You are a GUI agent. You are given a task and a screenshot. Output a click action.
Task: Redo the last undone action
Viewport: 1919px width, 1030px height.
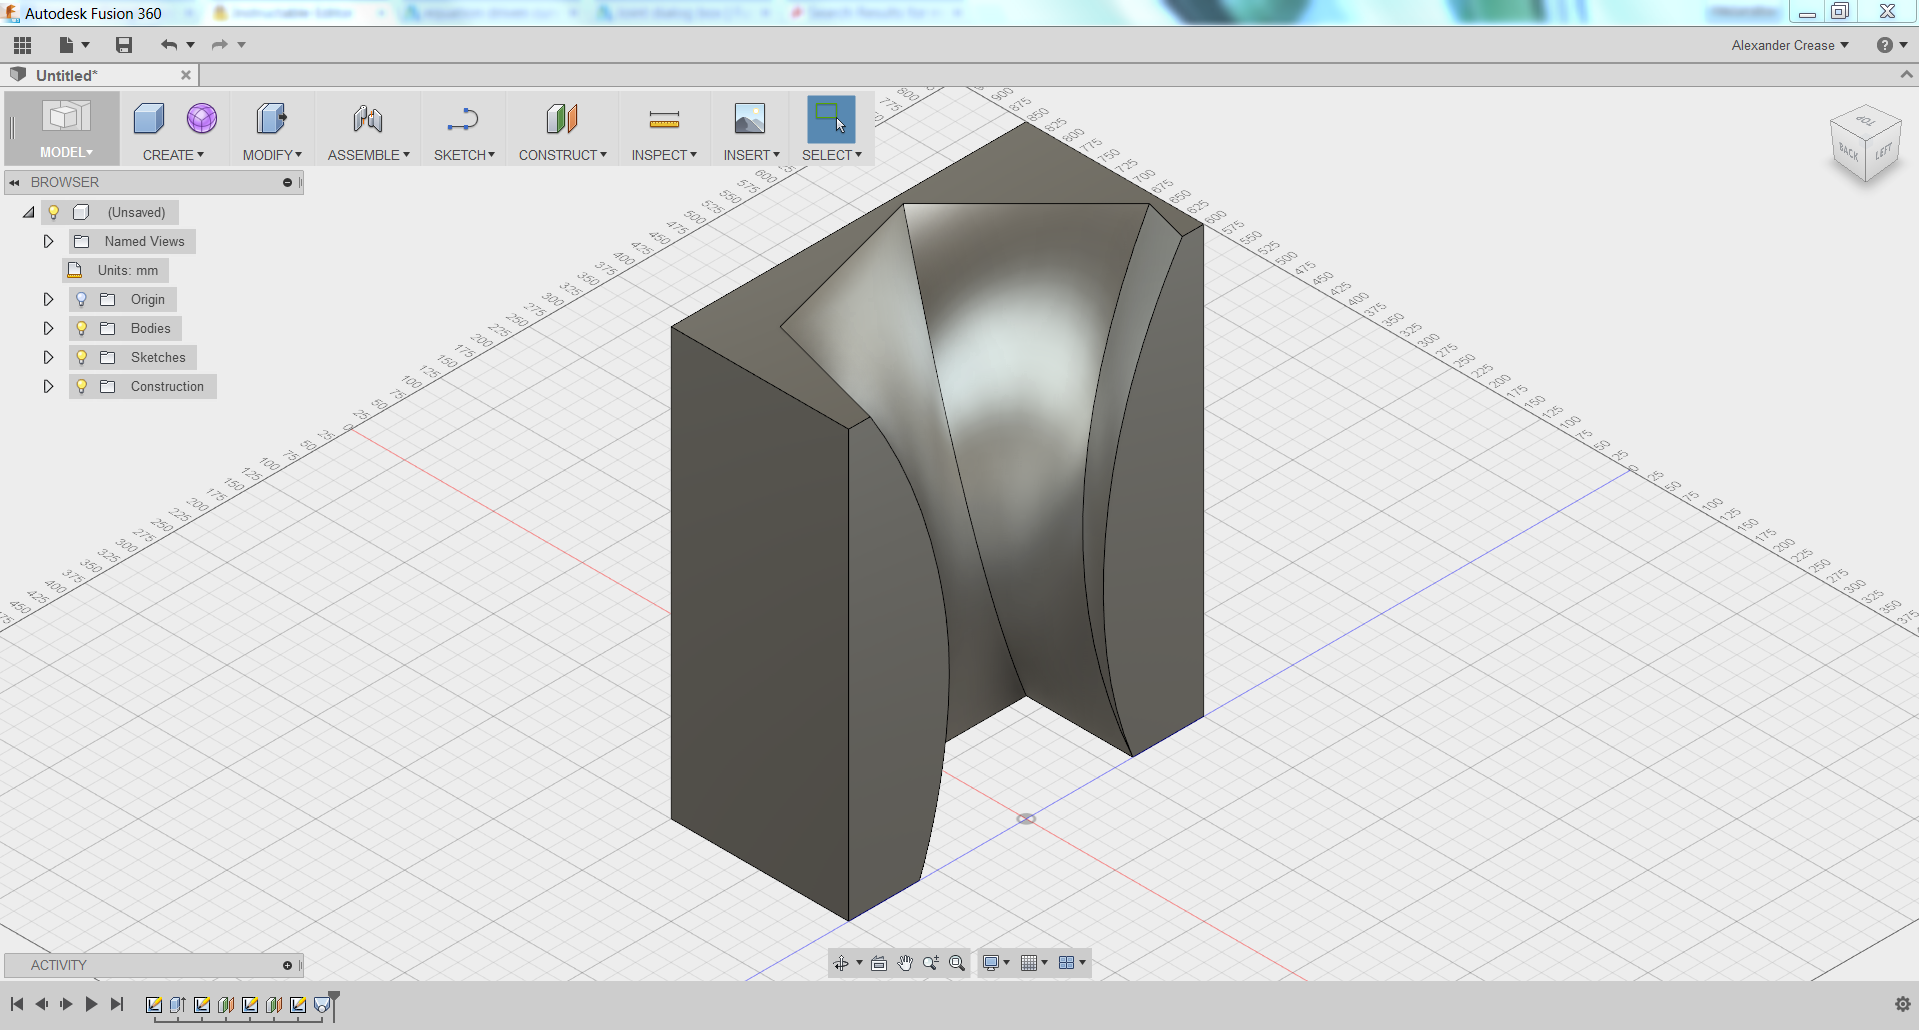[220, 45]
